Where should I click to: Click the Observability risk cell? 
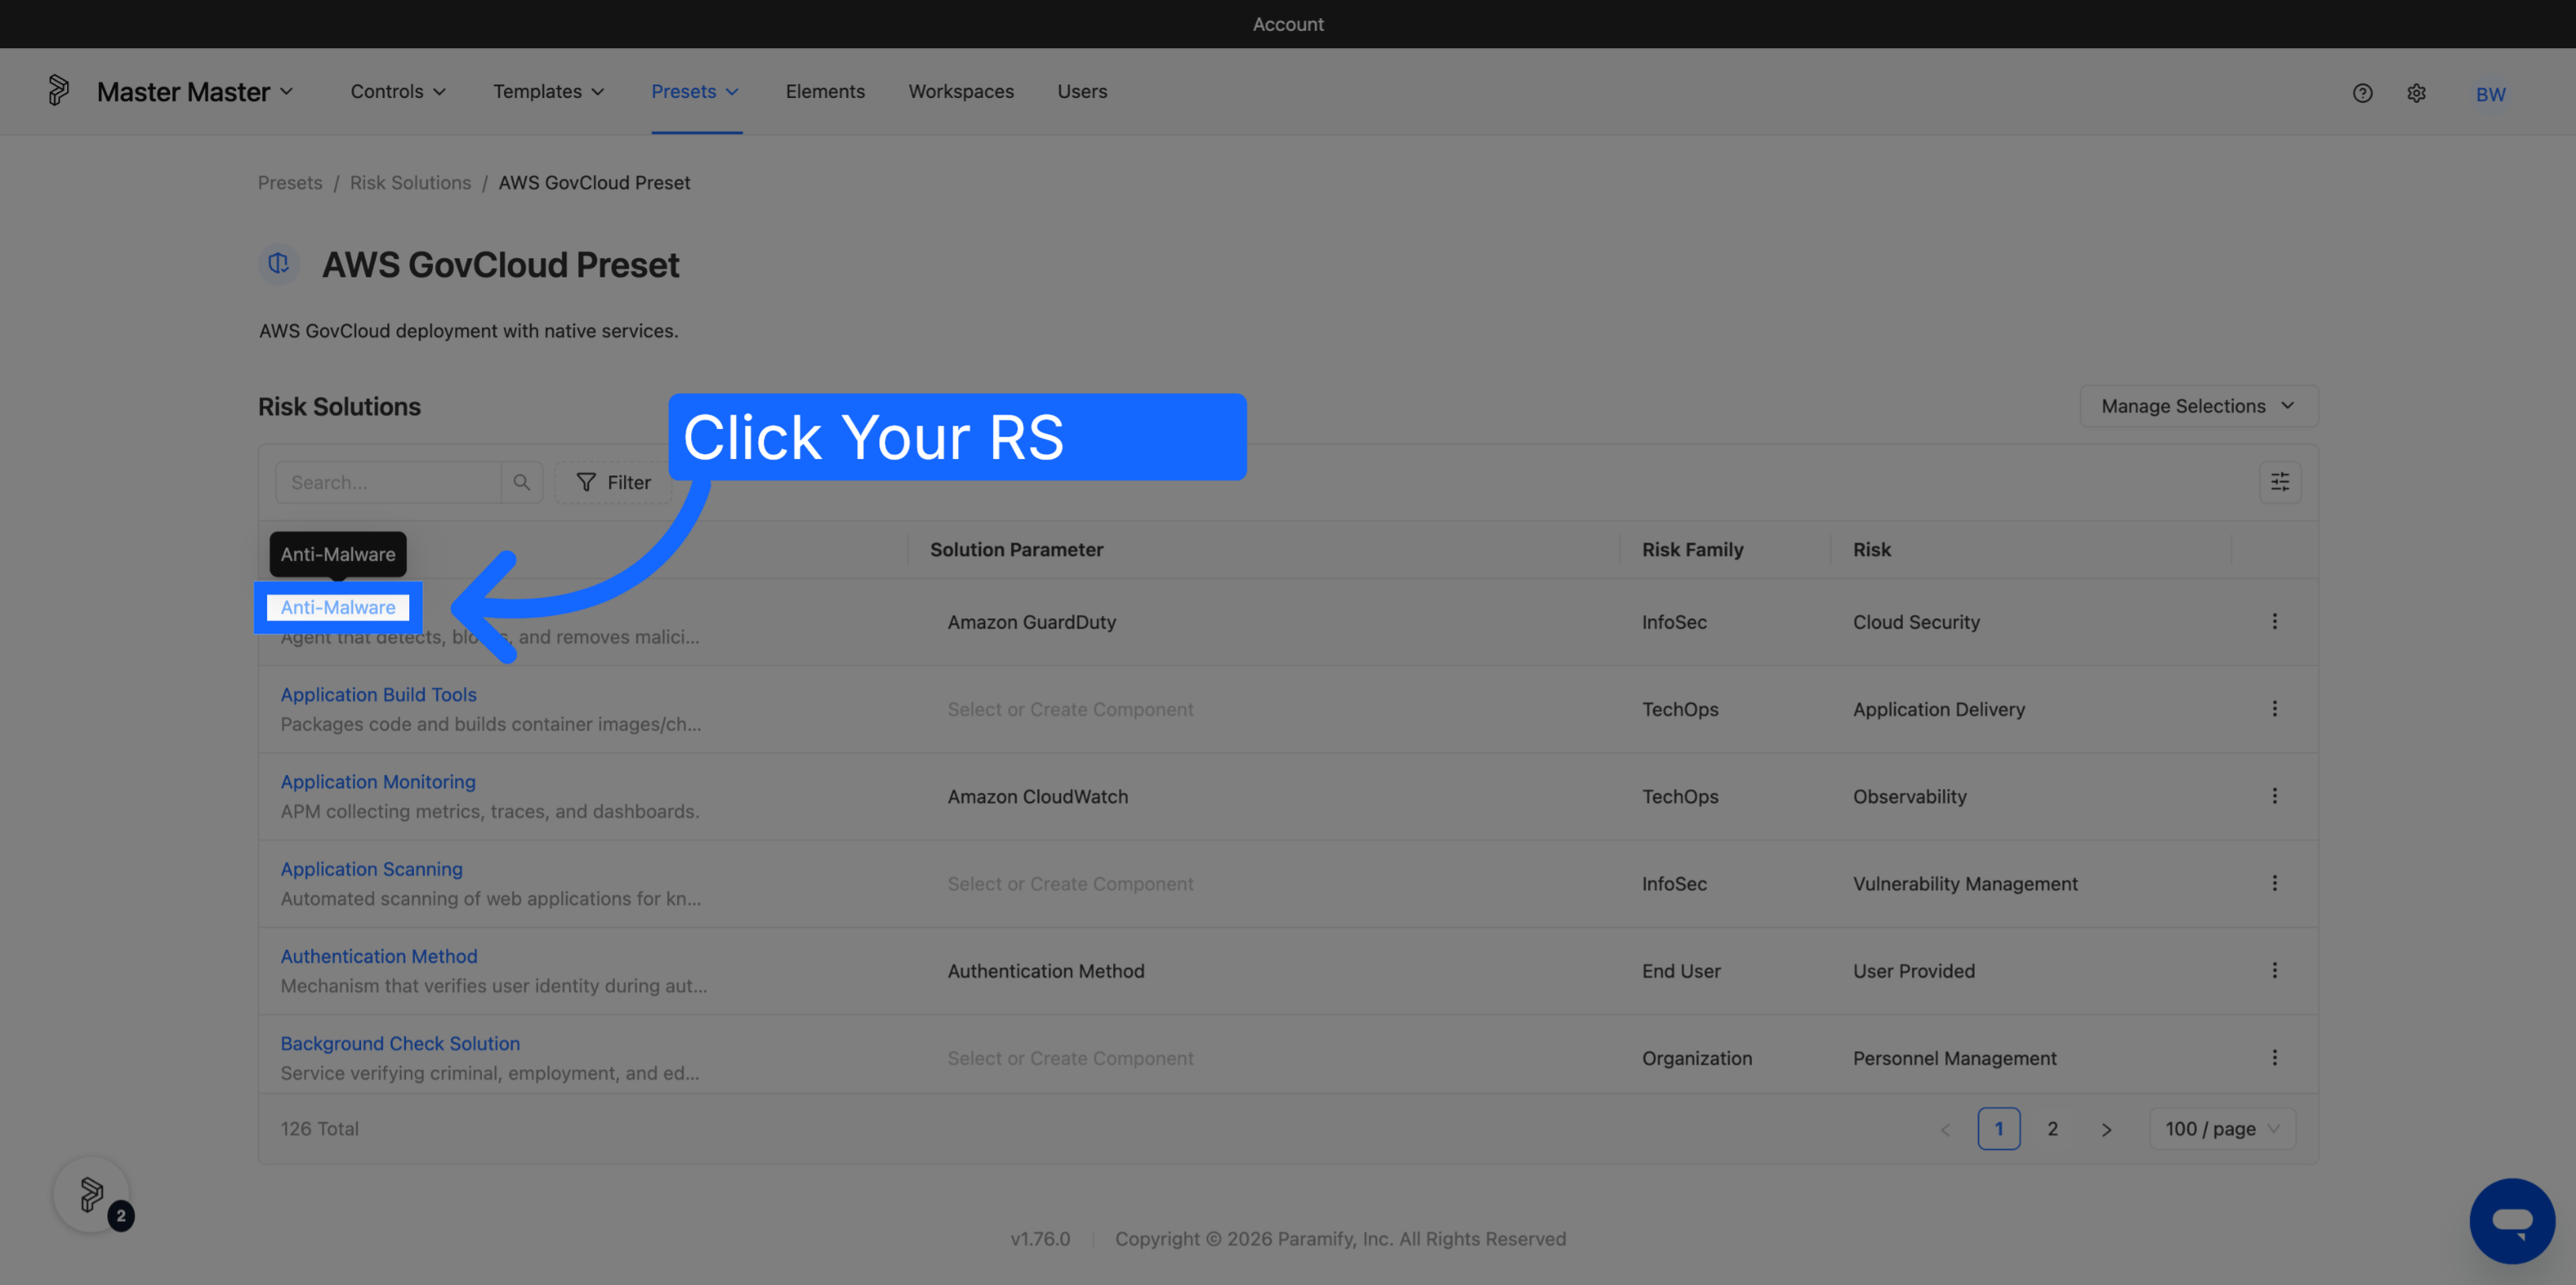[1909, 797]
